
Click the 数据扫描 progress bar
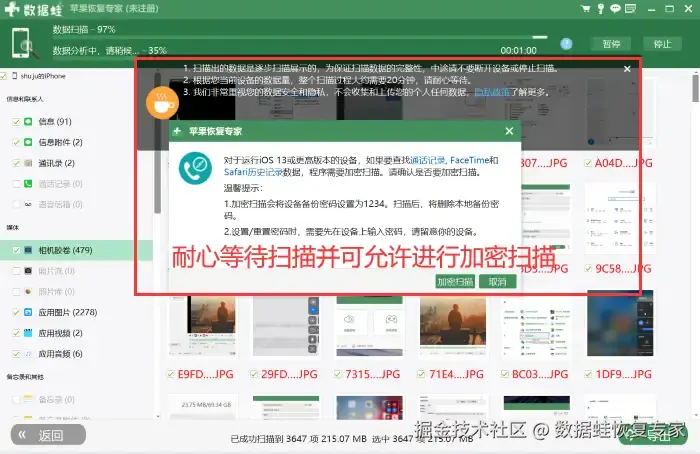coord(300,37)
